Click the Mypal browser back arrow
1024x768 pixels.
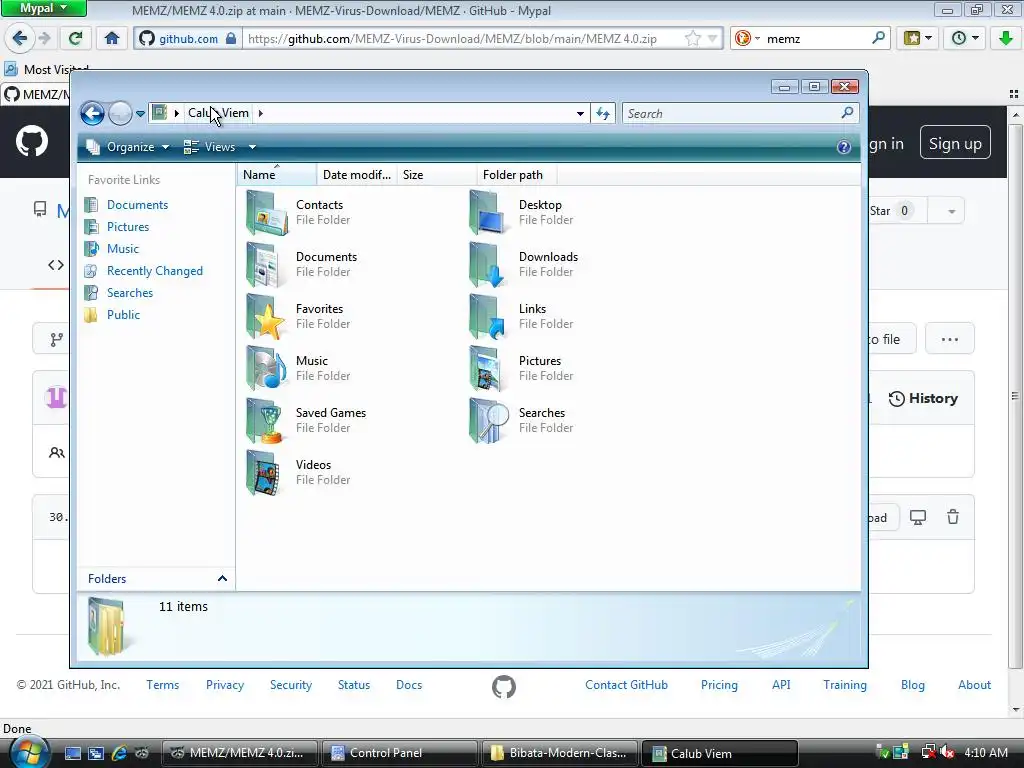tap(20, 38)
